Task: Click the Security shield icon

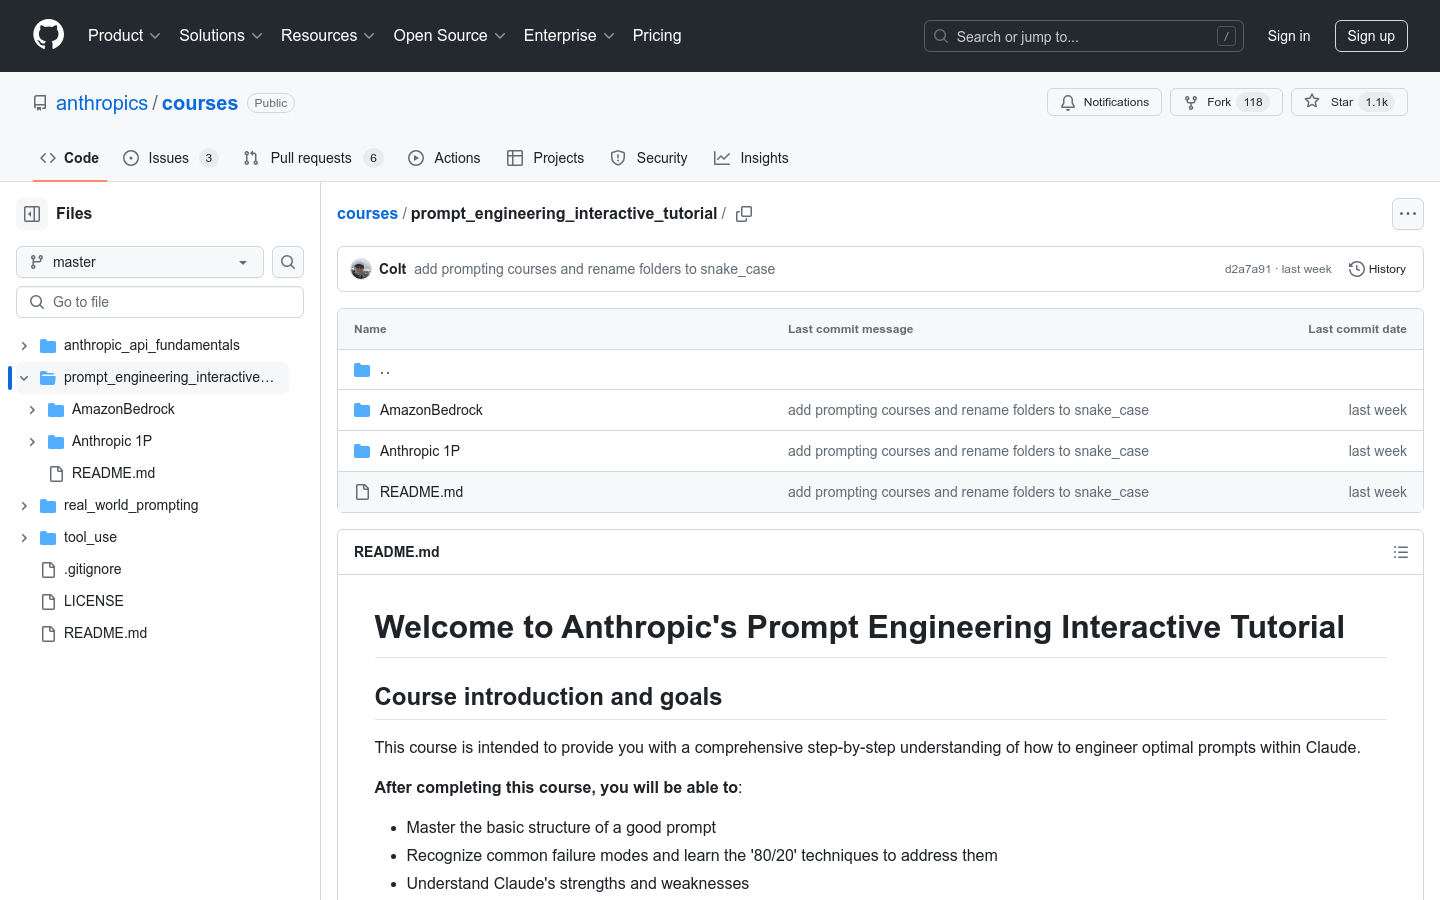Action: tap(618, 158)
